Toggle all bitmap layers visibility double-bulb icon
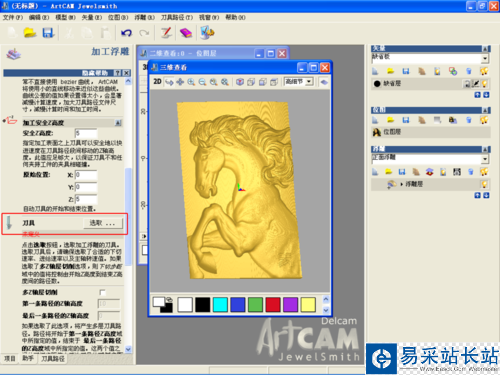The image size is (500, 375). (484, 120)
